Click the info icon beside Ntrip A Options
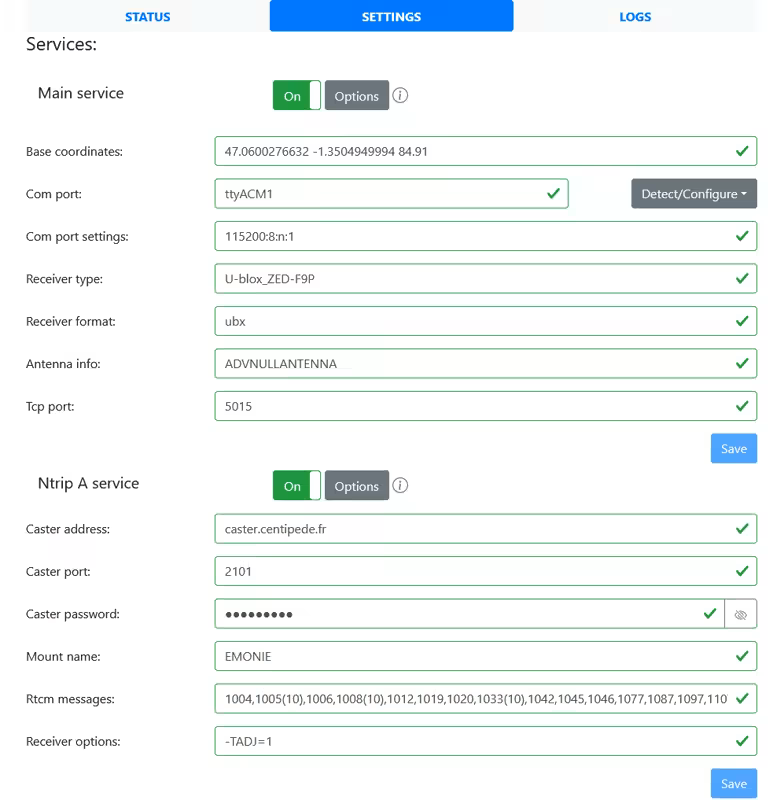The height and width of the screenshot is (800, 784). coord(400,486)
